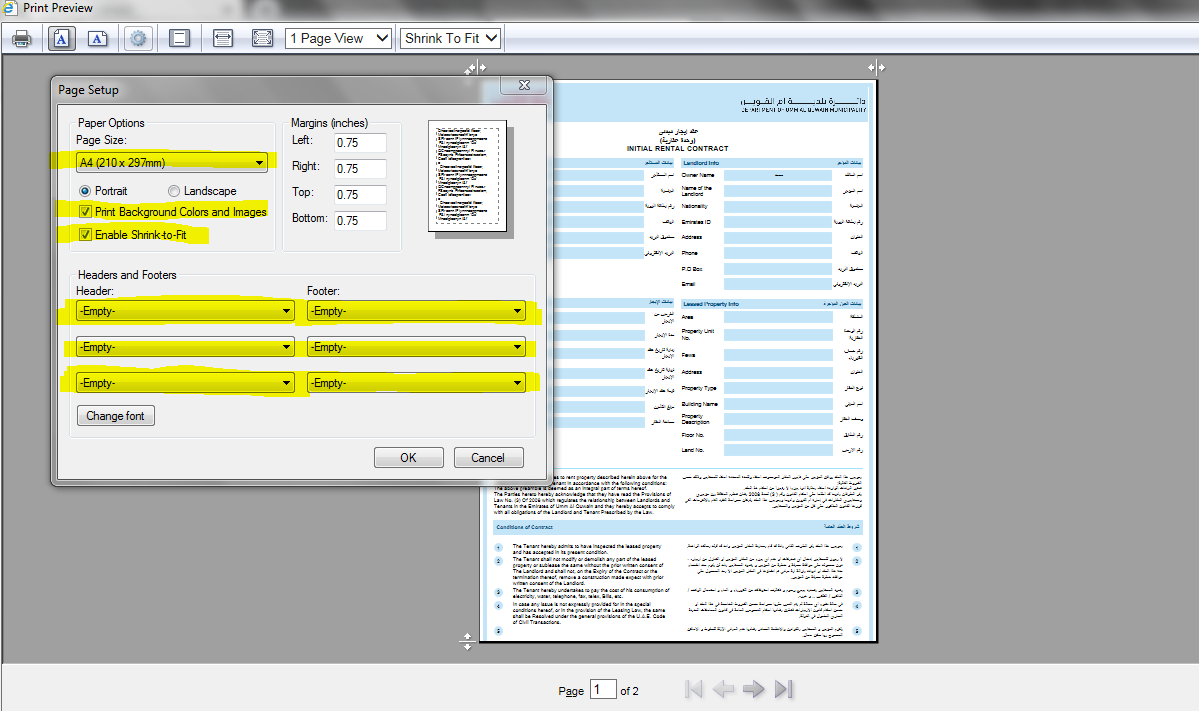The width and height of the screenshot is (1199, 711).
Task: Toggle headers and footers toolbar icon
Action: coord(179,38)
